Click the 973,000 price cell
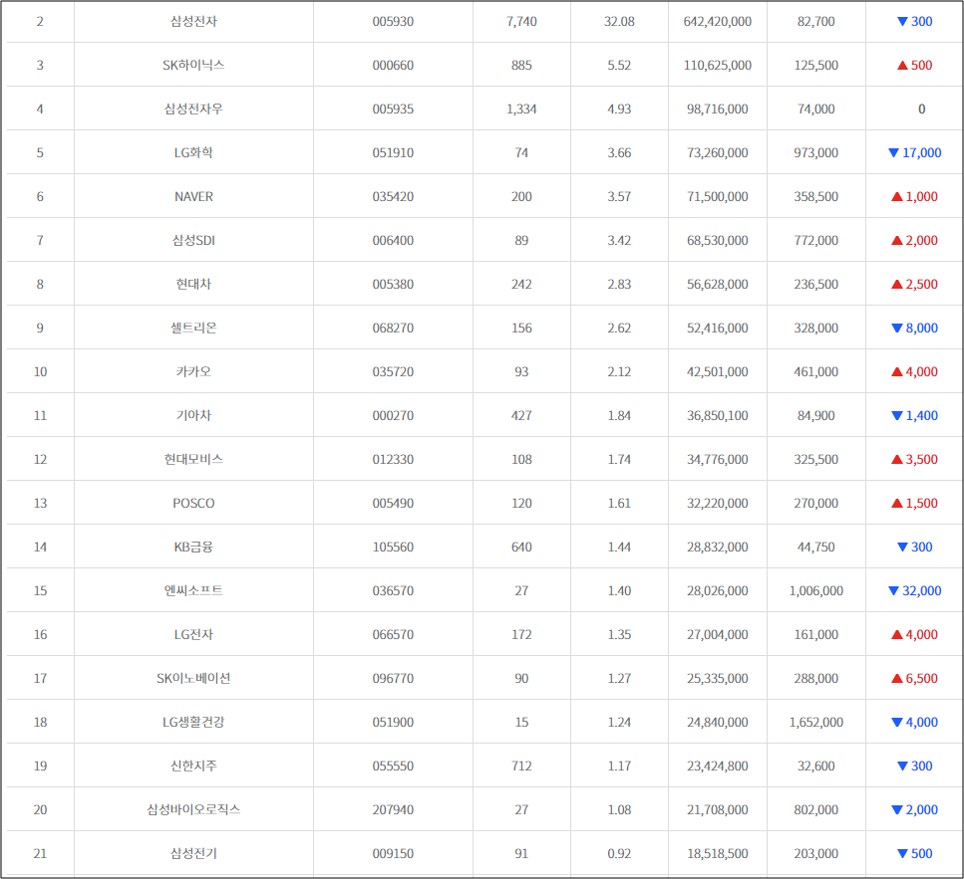Screen dimensions: 964x879 (816, 152)
